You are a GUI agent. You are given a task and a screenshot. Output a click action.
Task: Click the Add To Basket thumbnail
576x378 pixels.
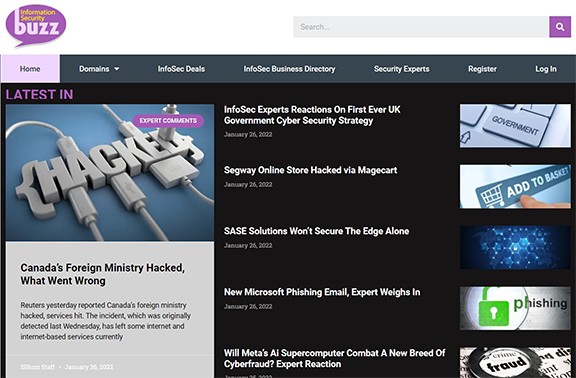click(515, 187)
